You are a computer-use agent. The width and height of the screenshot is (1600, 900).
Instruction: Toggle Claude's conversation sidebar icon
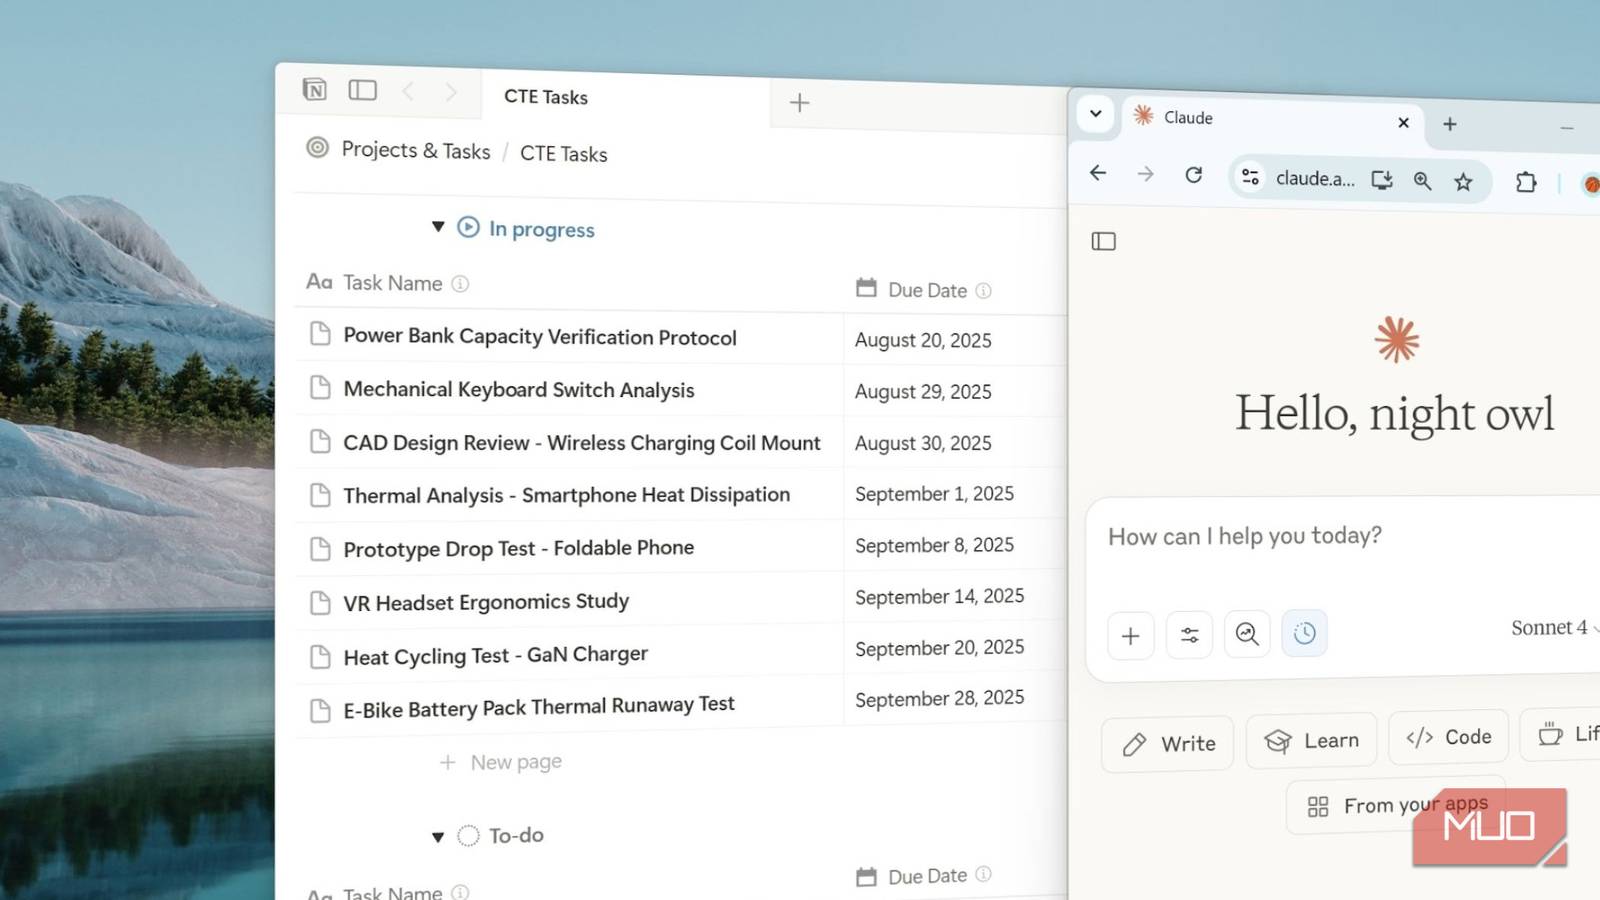tap(1103, 241)
